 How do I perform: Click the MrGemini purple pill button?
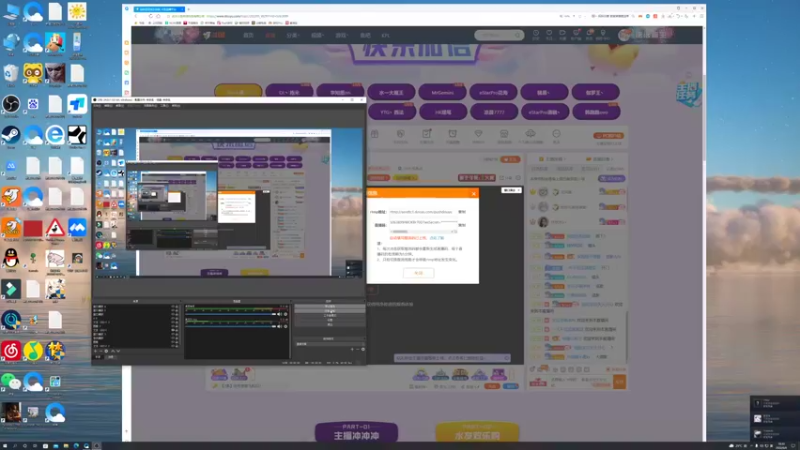pos(442,92)
